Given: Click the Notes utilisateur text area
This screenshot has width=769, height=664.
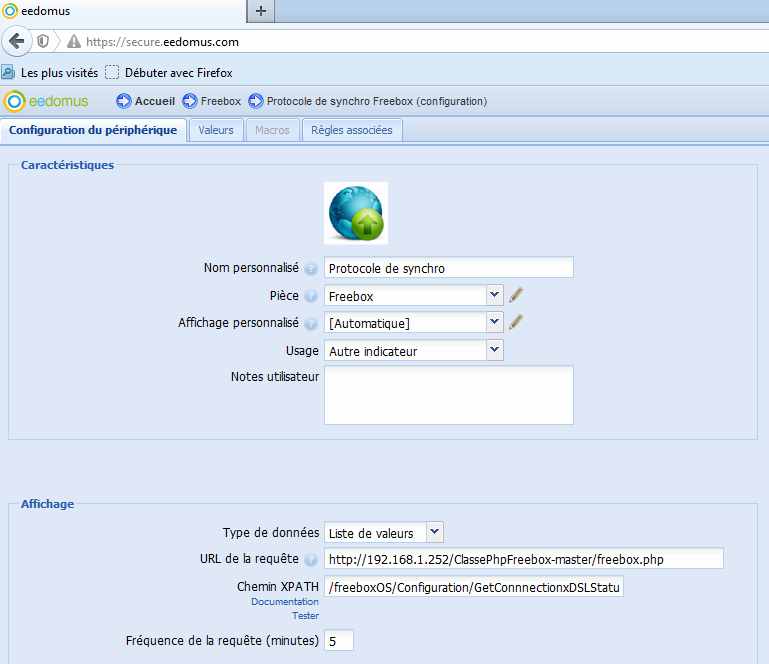Looking at the screenshot, I should point(449,395).
